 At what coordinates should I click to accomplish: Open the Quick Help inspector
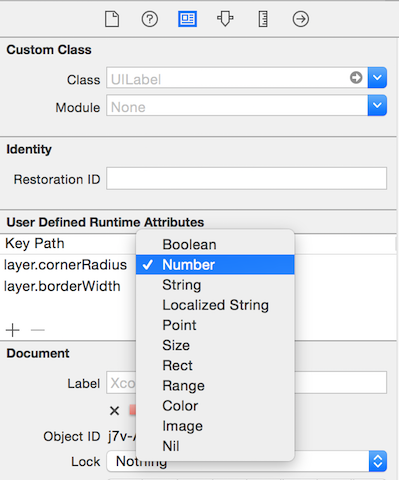pos(150,19)
